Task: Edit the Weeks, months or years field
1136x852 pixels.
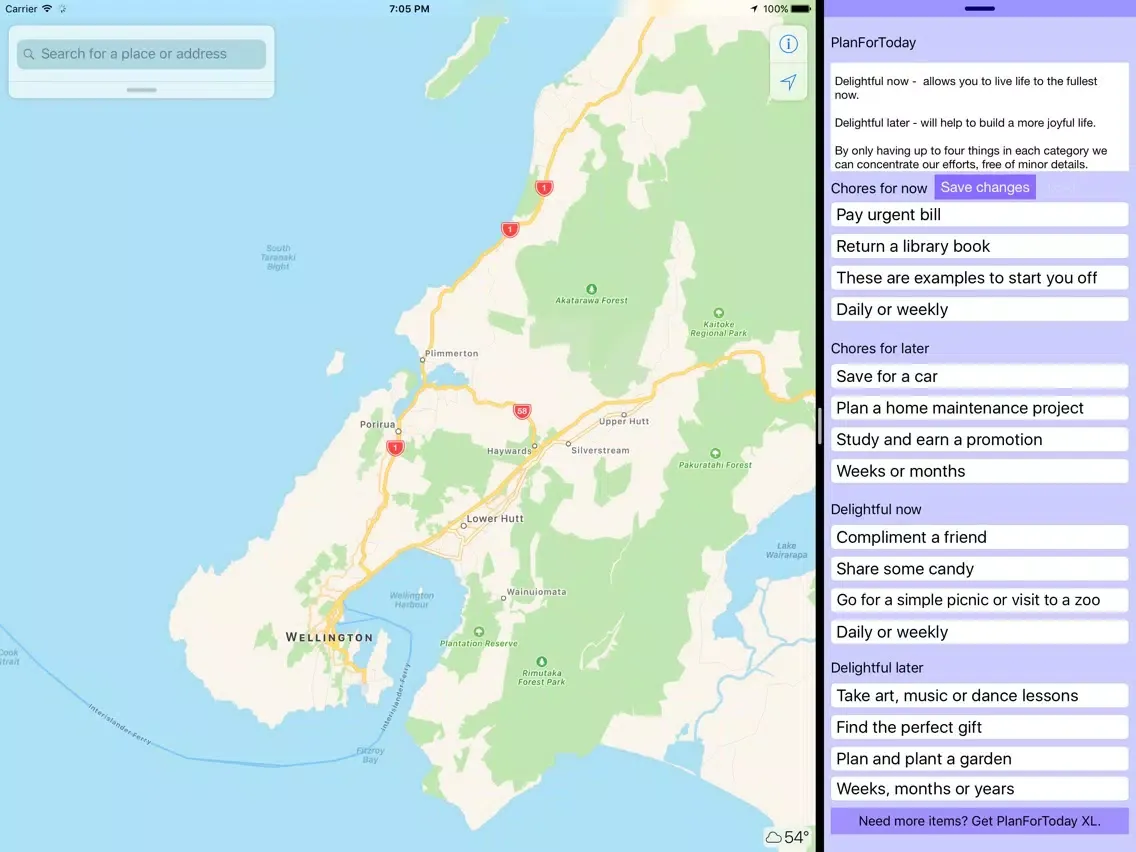Action: coord(980,789)
